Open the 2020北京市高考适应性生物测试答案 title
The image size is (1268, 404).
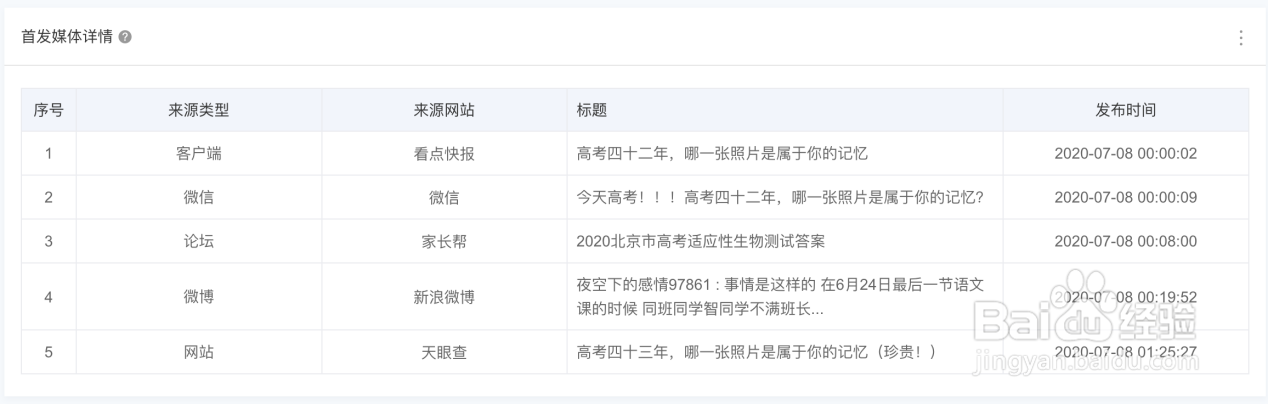point(700,241)
